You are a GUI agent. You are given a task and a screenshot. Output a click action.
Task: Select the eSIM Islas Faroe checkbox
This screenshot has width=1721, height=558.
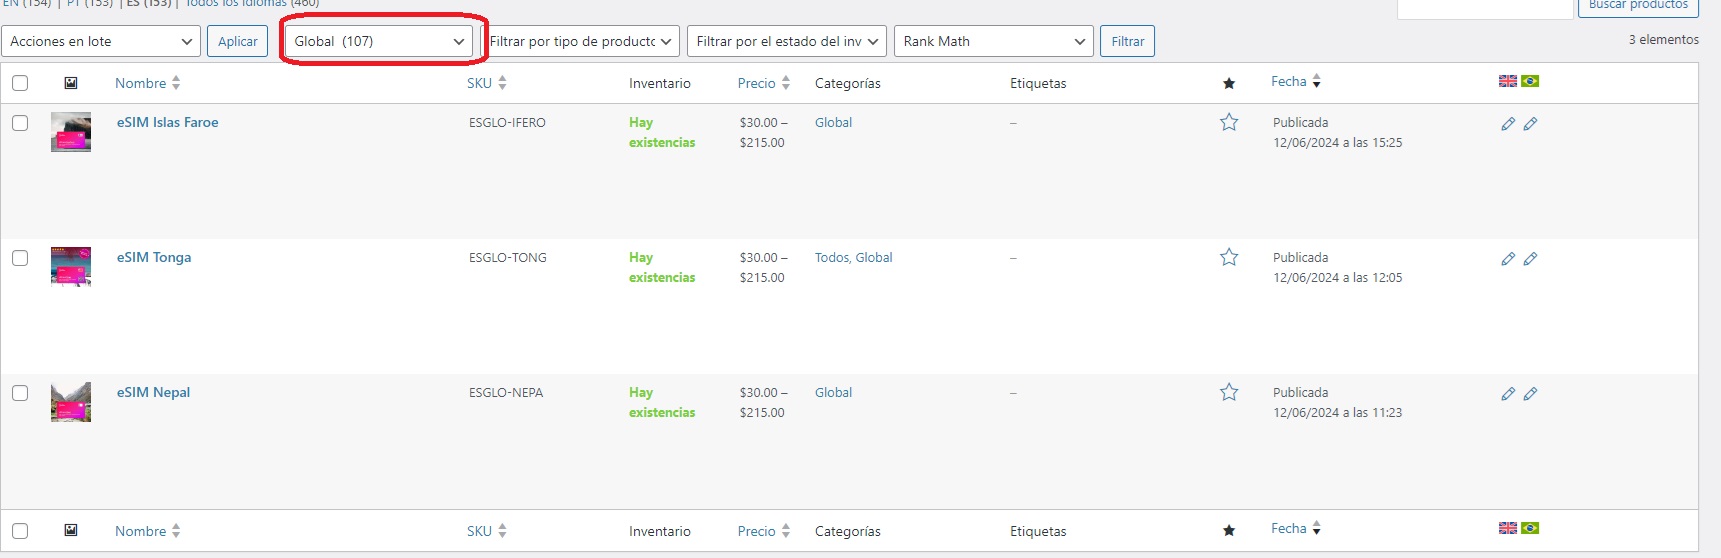tap(20, 123)
